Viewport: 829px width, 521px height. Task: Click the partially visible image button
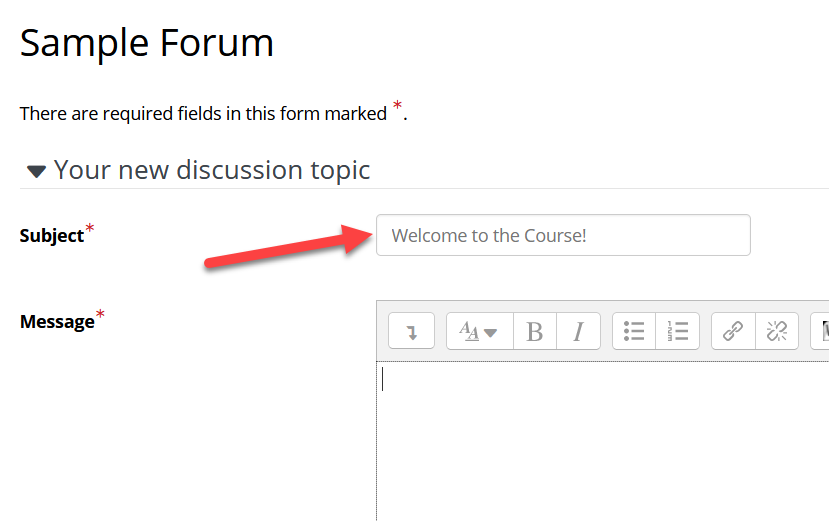click(822, 331)
